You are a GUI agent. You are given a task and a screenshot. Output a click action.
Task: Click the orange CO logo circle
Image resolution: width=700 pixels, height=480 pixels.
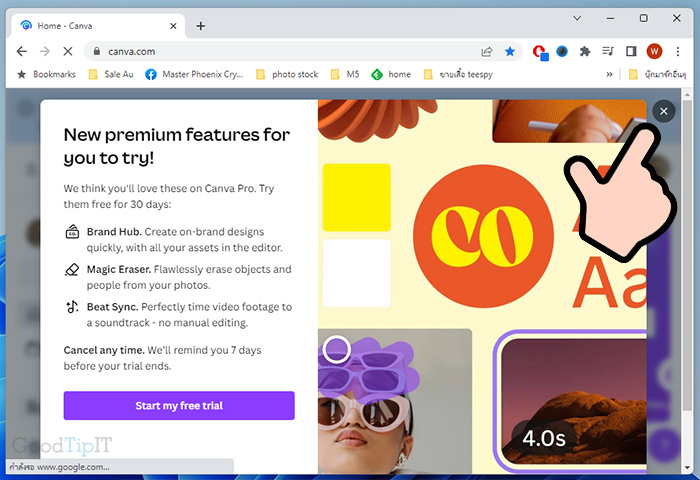click(483, 236)
